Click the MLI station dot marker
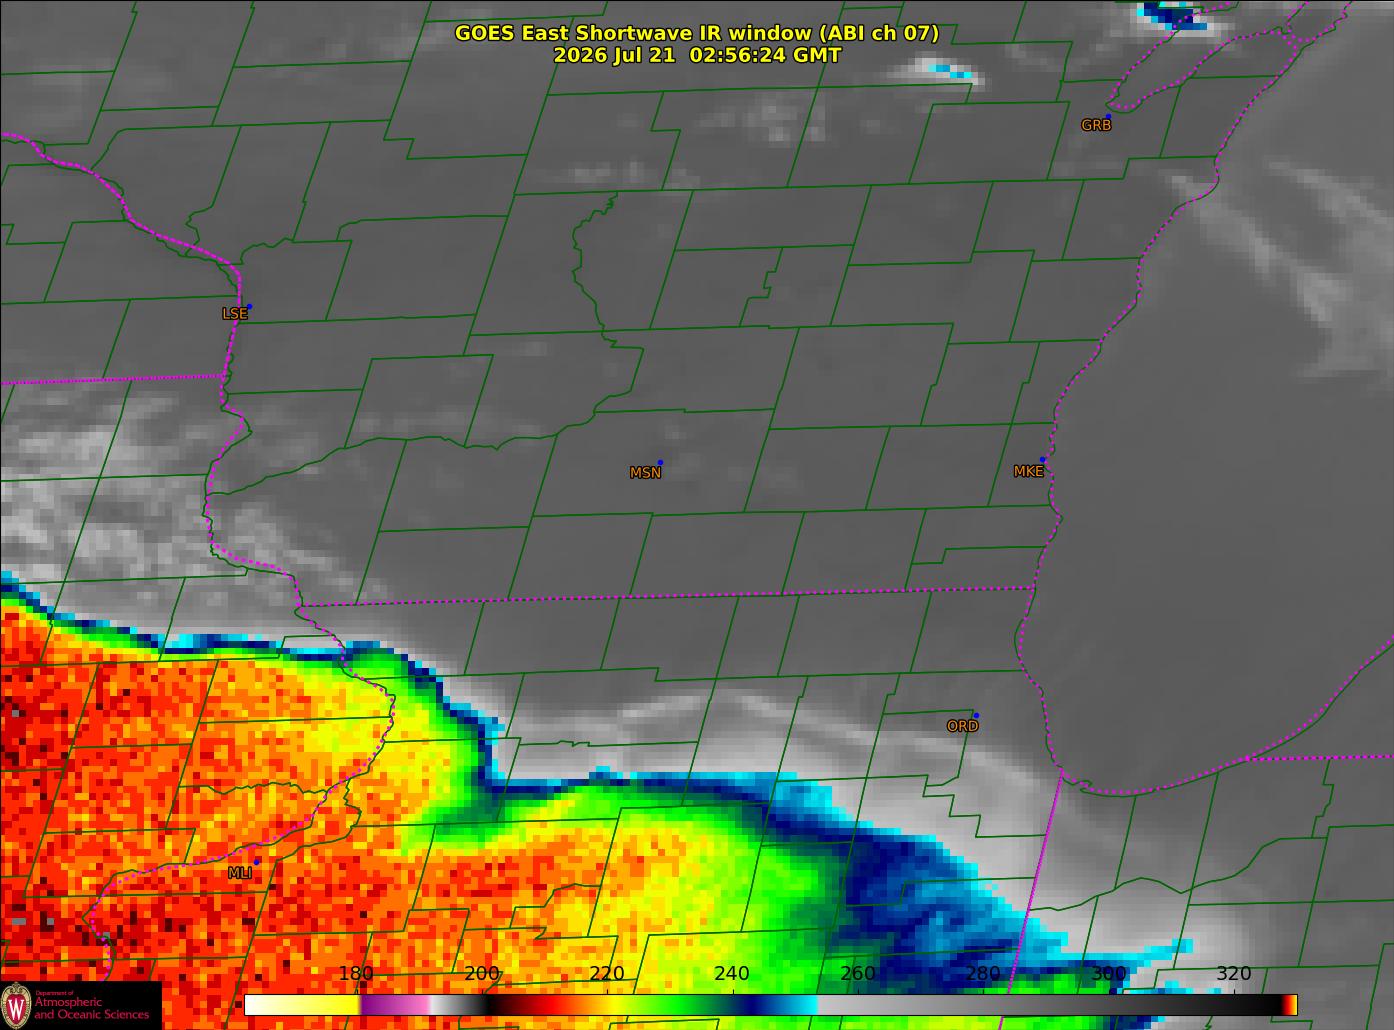Viewport: 1394px width, 1030px height. tap(257, 861)
